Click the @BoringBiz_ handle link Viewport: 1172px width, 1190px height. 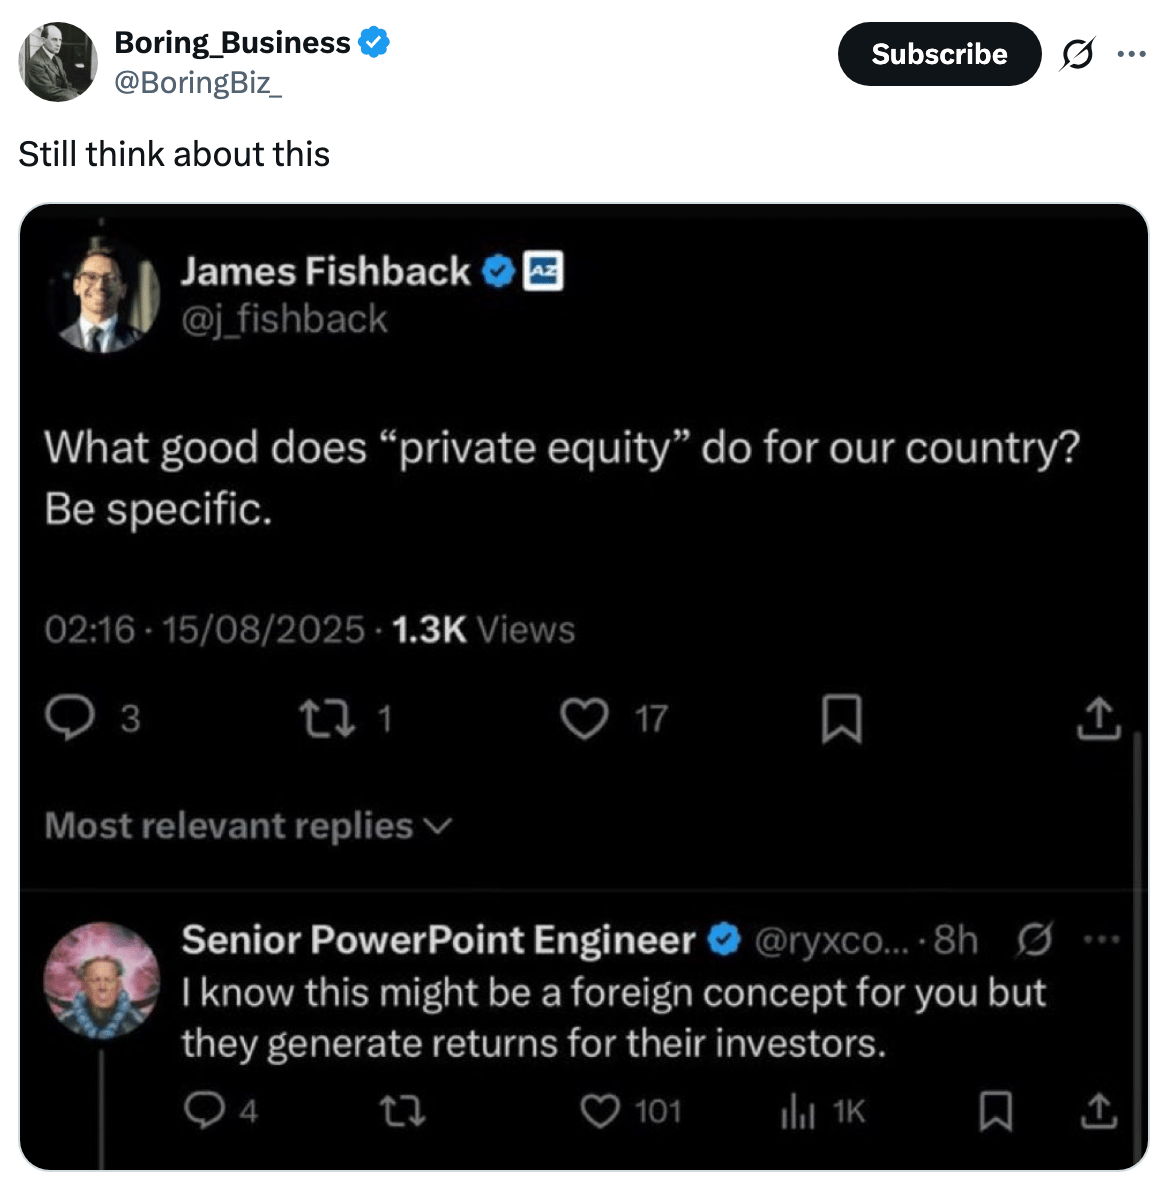click(x=198, y=82)
